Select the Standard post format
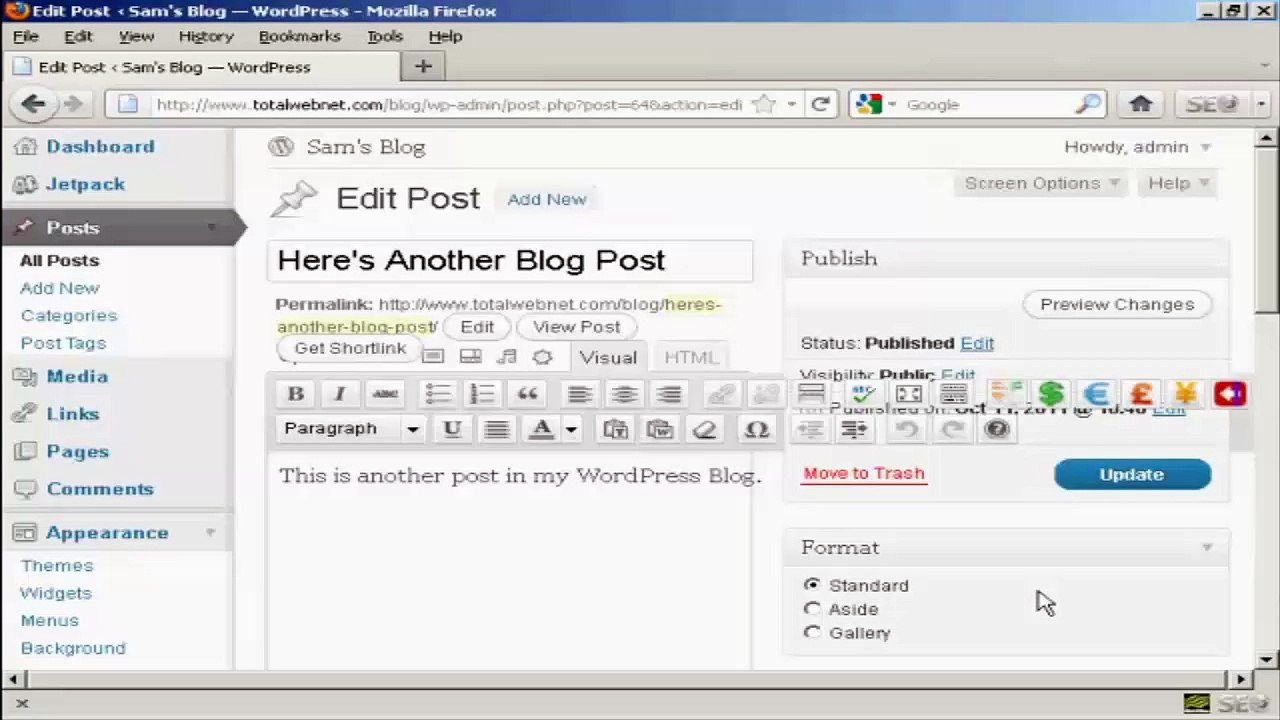 point(812,585)
